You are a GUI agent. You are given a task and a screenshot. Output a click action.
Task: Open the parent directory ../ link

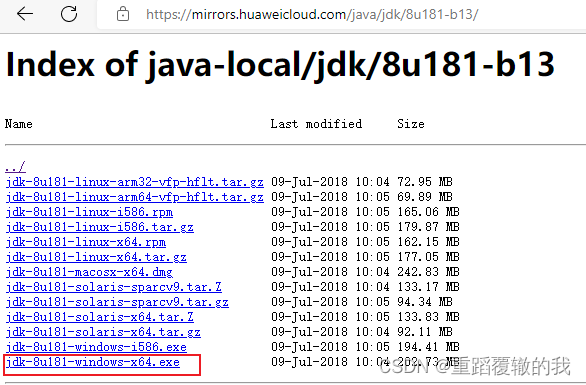click(15, 167)
